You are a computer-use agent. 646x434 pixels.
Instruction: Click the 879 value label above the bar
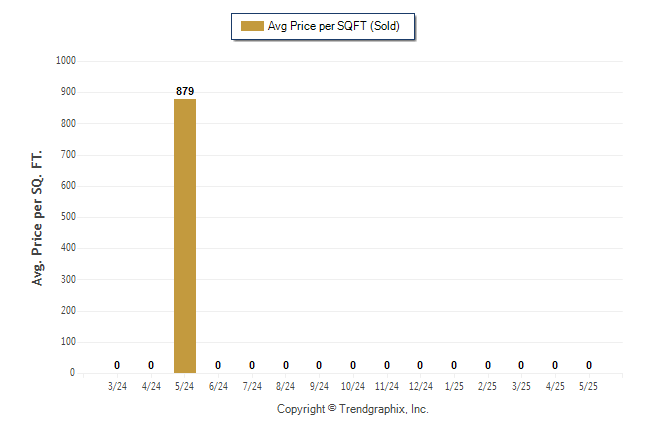pyautogui.click(x=185, y=91)
